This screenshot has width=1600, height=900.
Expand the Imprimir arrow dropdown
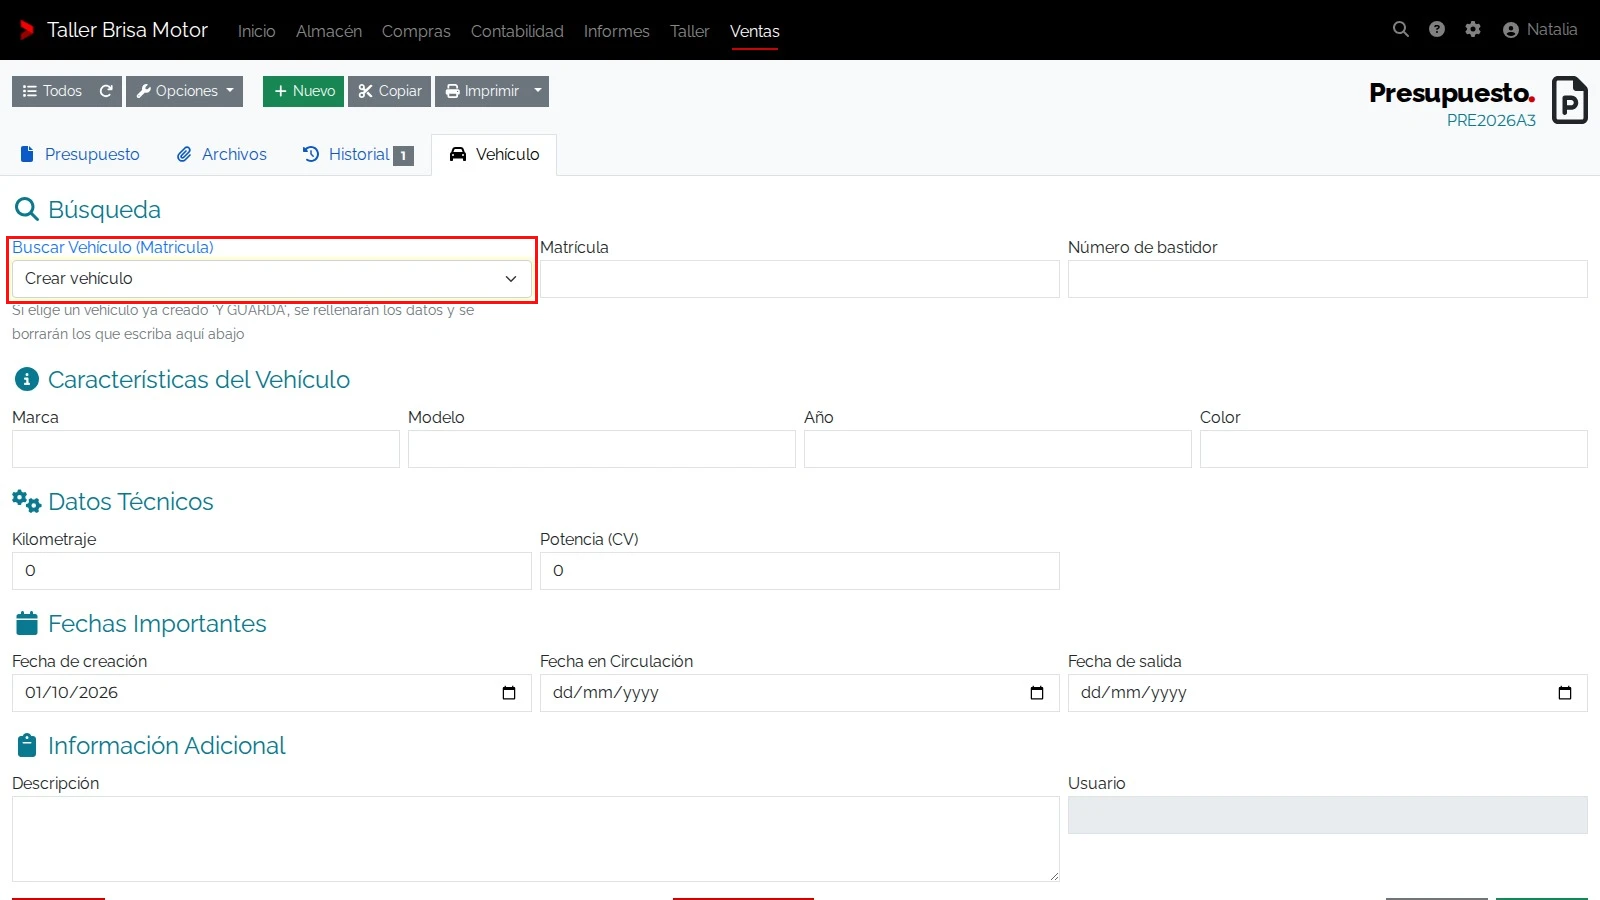tap(538, 91)
